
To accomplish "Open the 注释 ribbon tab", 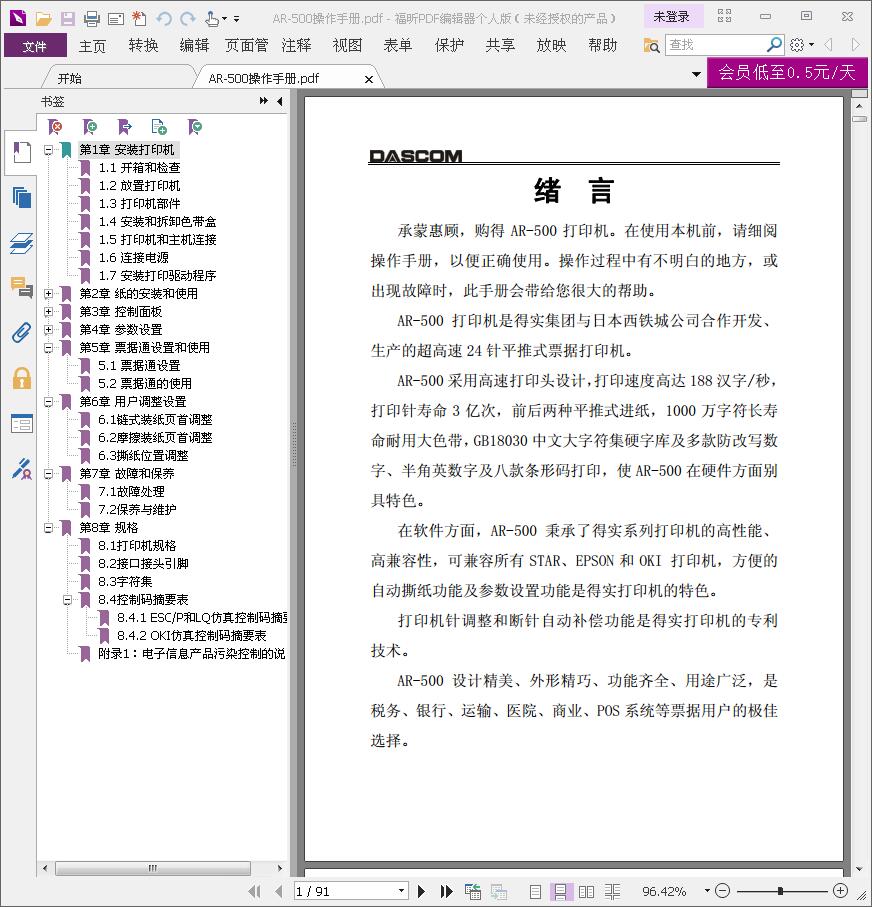I will pyautogui.click(x=297, y=46).
